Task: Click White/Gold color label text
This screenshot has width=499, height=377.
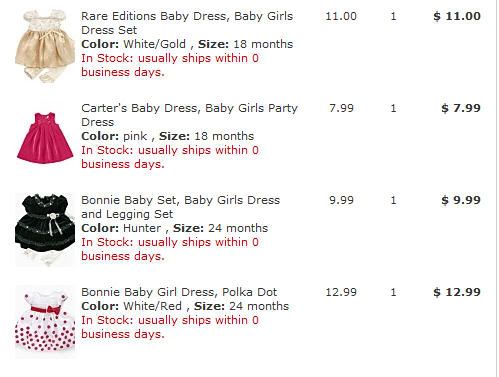Action: click(x=154, y=44)
